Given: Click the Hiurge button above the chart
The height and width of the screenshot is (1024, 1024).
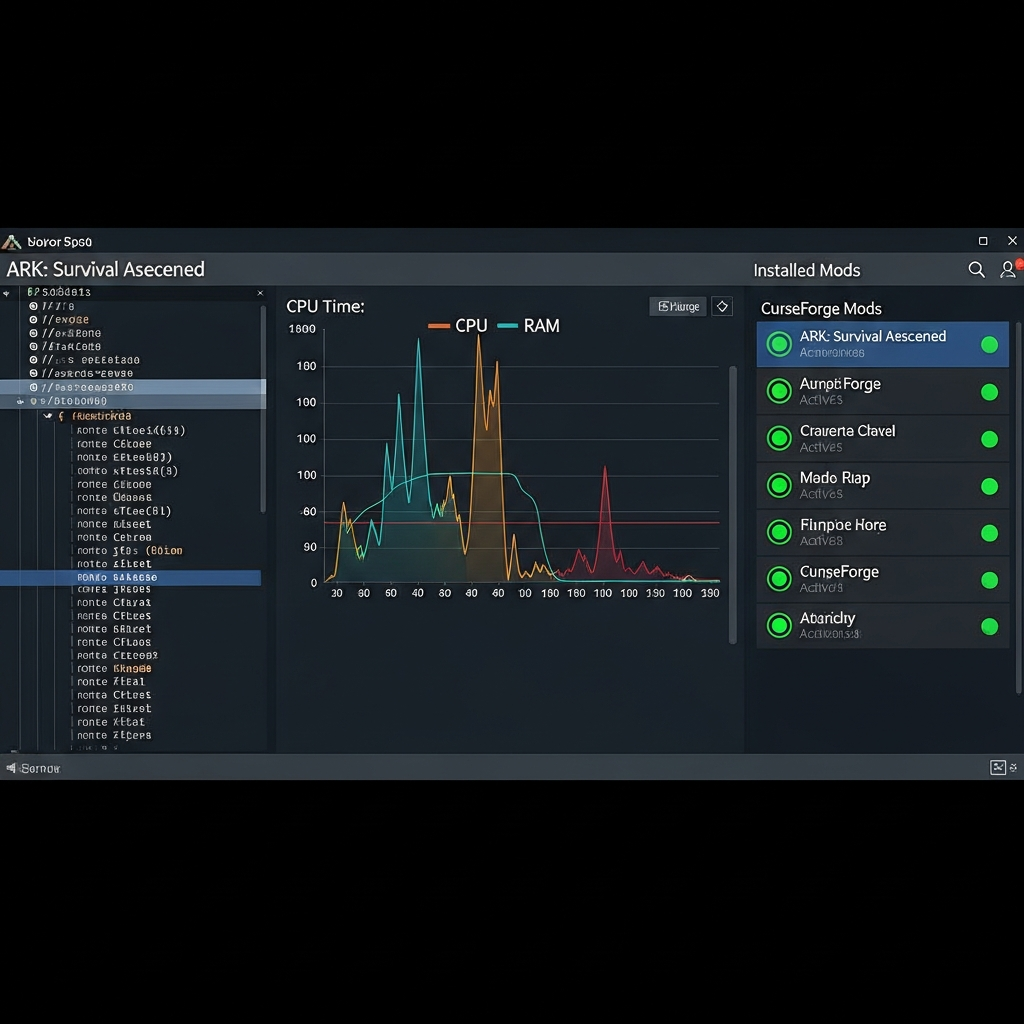Looking at the screenshot, I should click(x=678, y=306).
